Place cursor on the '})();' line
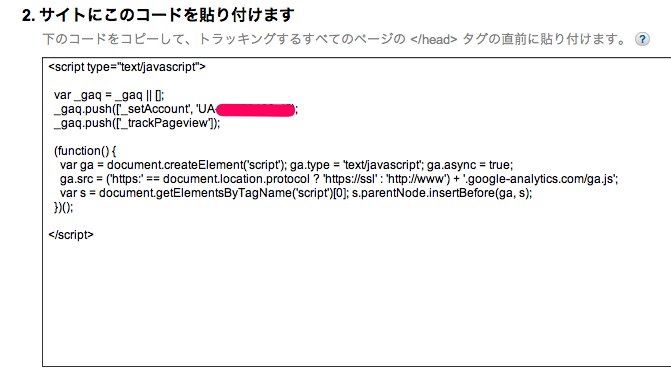The height and width of the screenshot is (391, 671). [x=63, y=207]
